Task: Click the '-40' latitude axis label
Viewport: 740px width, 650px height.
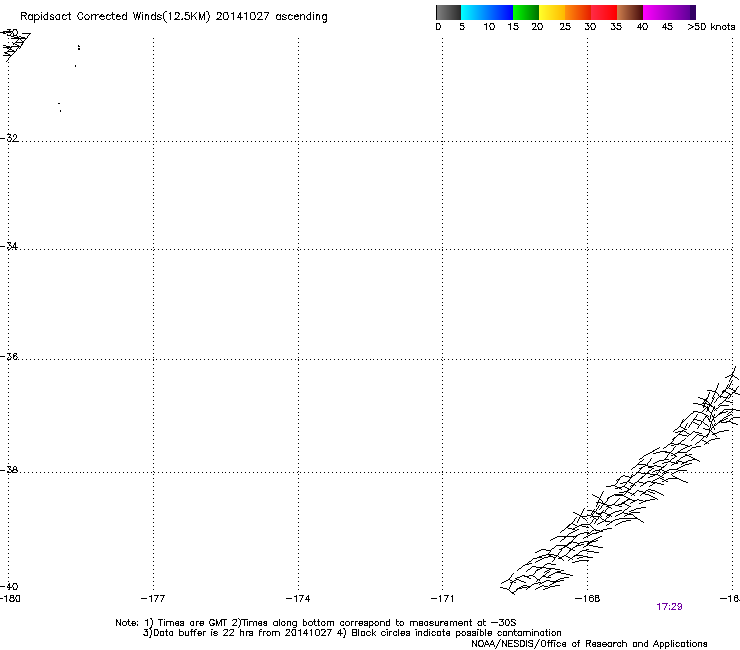Action: click(9, 586)
